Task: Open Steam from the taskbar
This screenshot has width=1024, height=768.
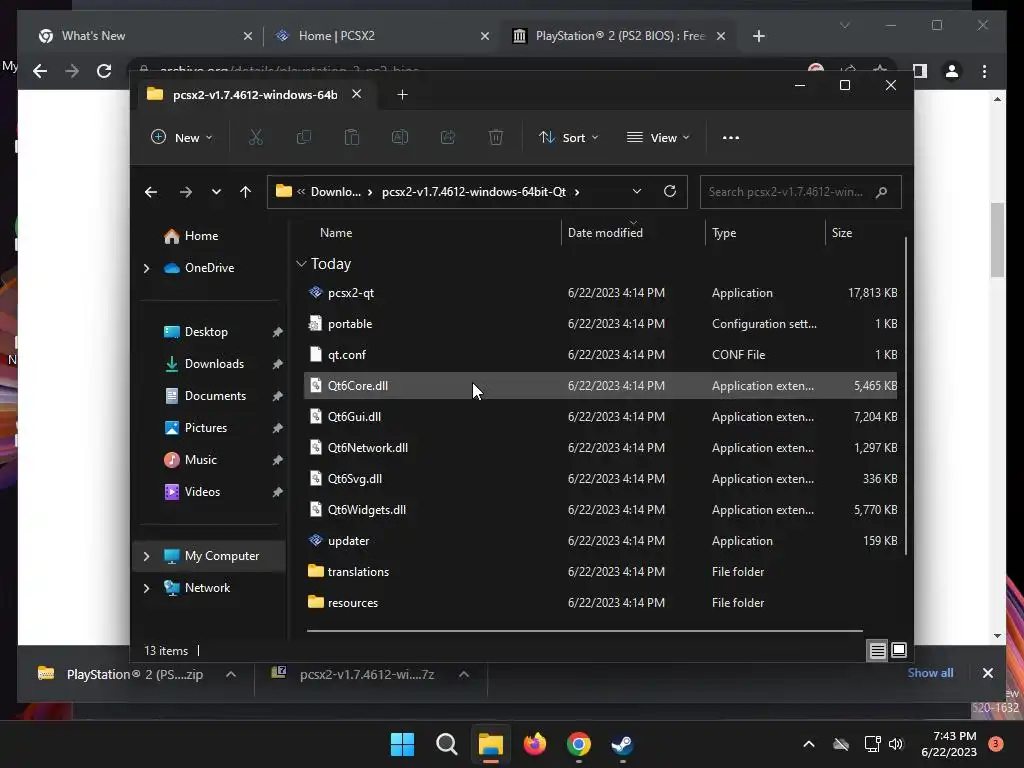Action: tap(622, 744)
